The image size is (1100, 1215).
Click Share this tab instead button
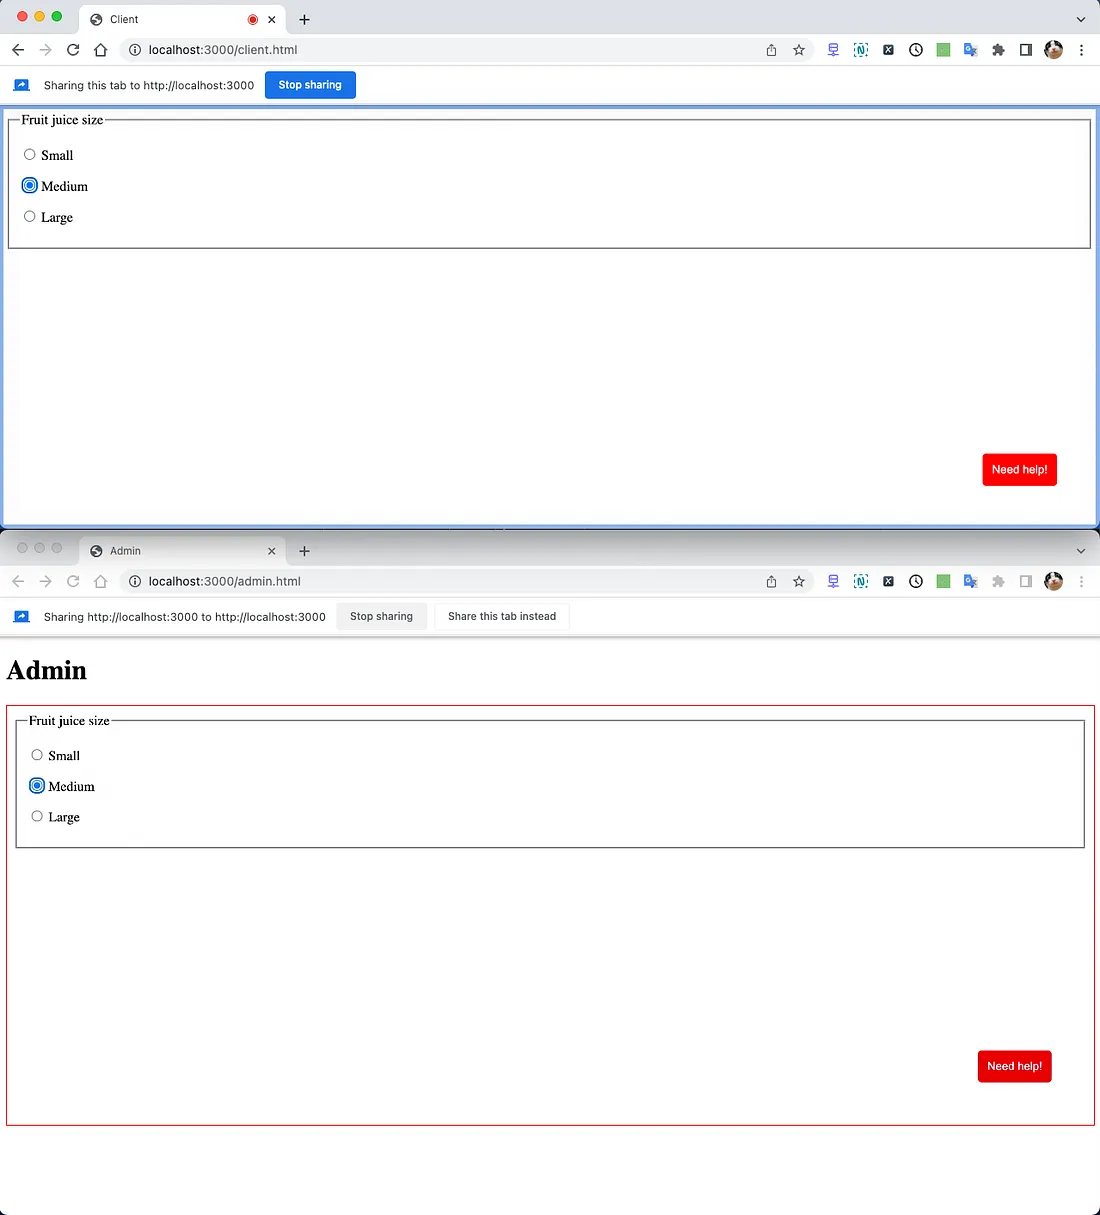(502, 617)
